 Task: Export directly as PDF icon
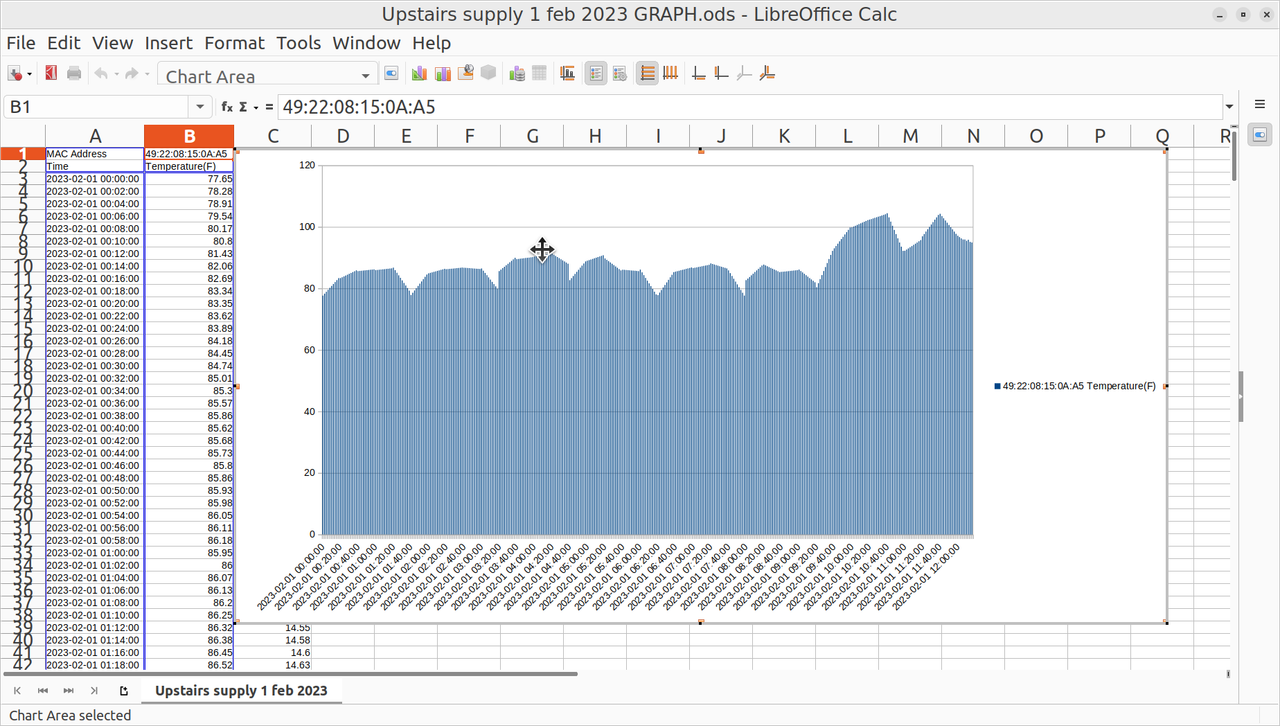click(51, 73)
